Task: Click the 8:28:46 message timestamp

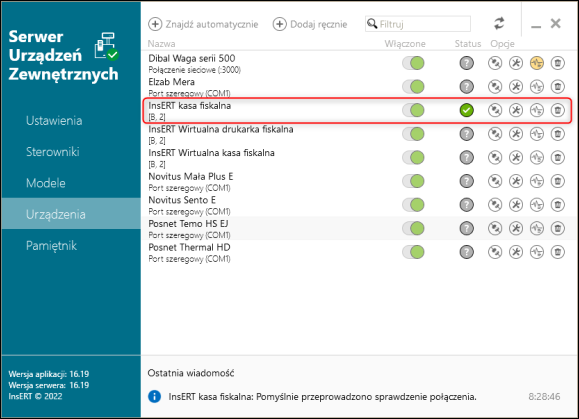Action: 544,397
